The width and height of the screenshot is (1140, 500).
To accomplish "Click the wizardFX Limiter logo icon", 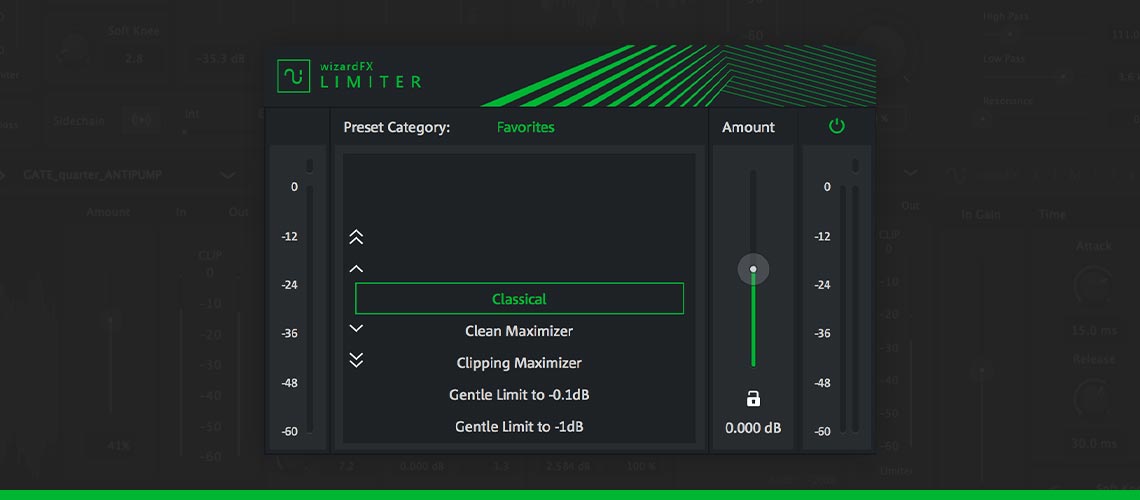I will pos(294,76).
